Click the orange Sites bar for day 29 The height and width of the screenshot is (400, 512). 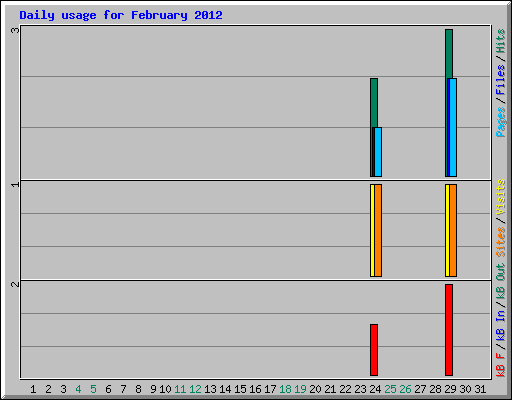tap(453, 230)
